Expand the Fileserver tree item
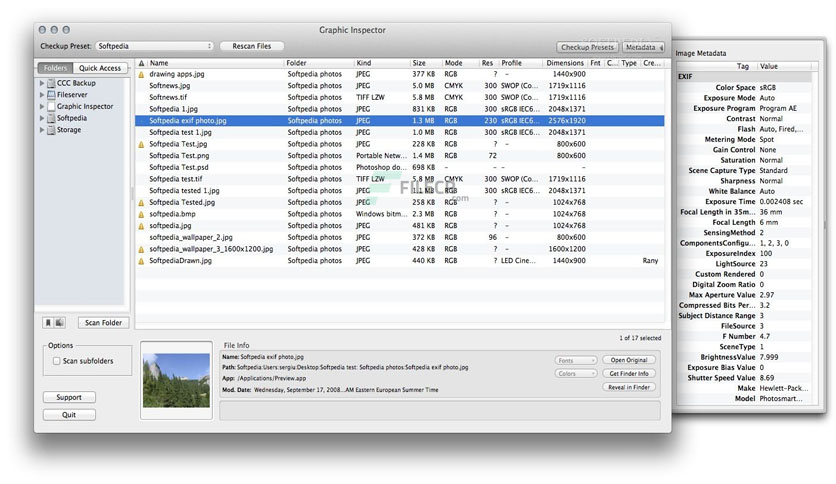Screen dimensions: 836x484 42,95
